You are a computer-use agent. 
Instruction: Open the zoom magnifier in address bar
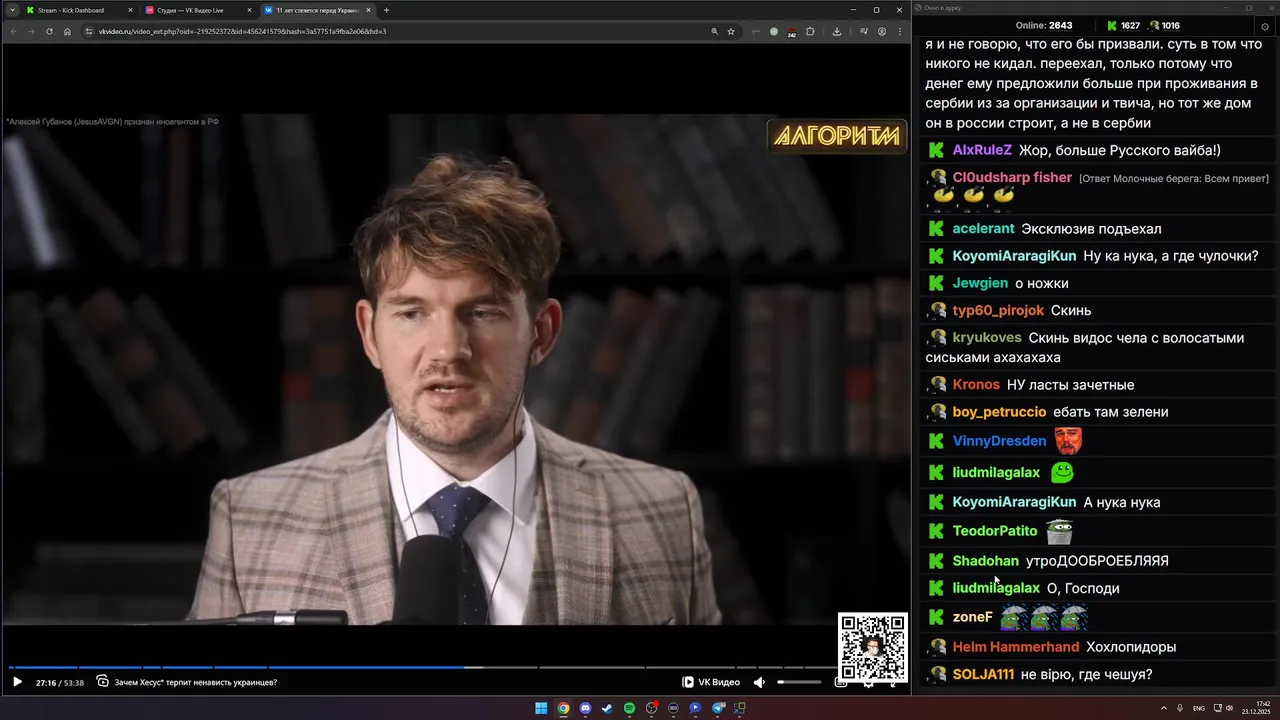coord(714,31)
